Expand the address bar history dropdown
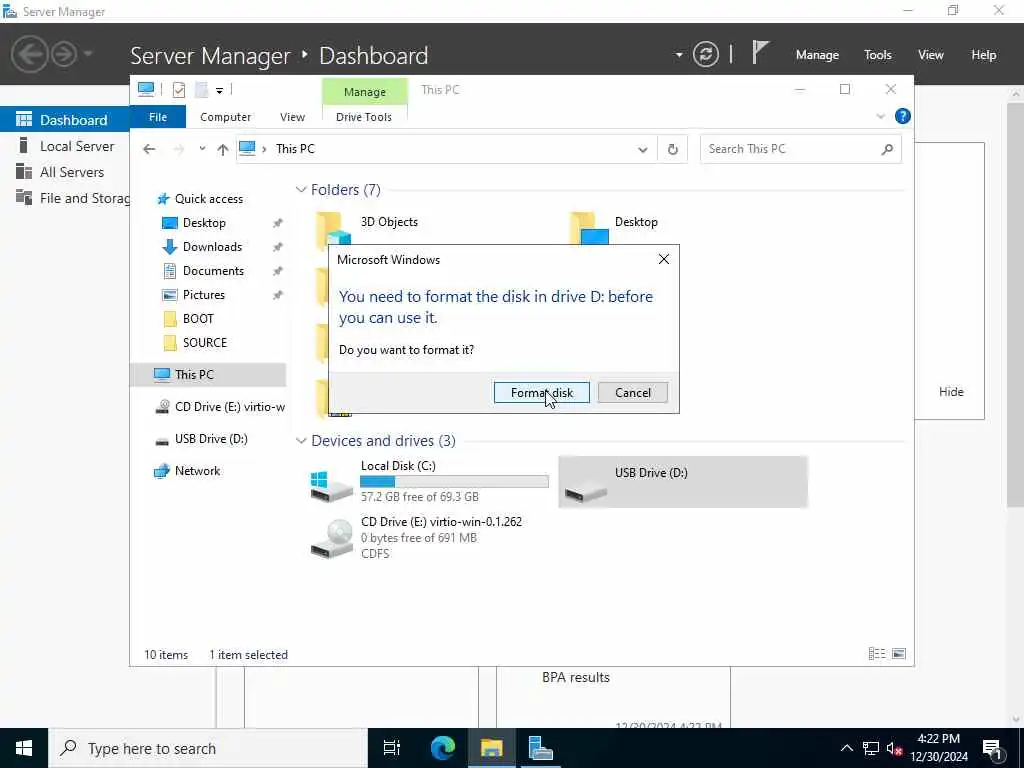The width and height of the screenshot is (1024, 768). coord(643,150)
